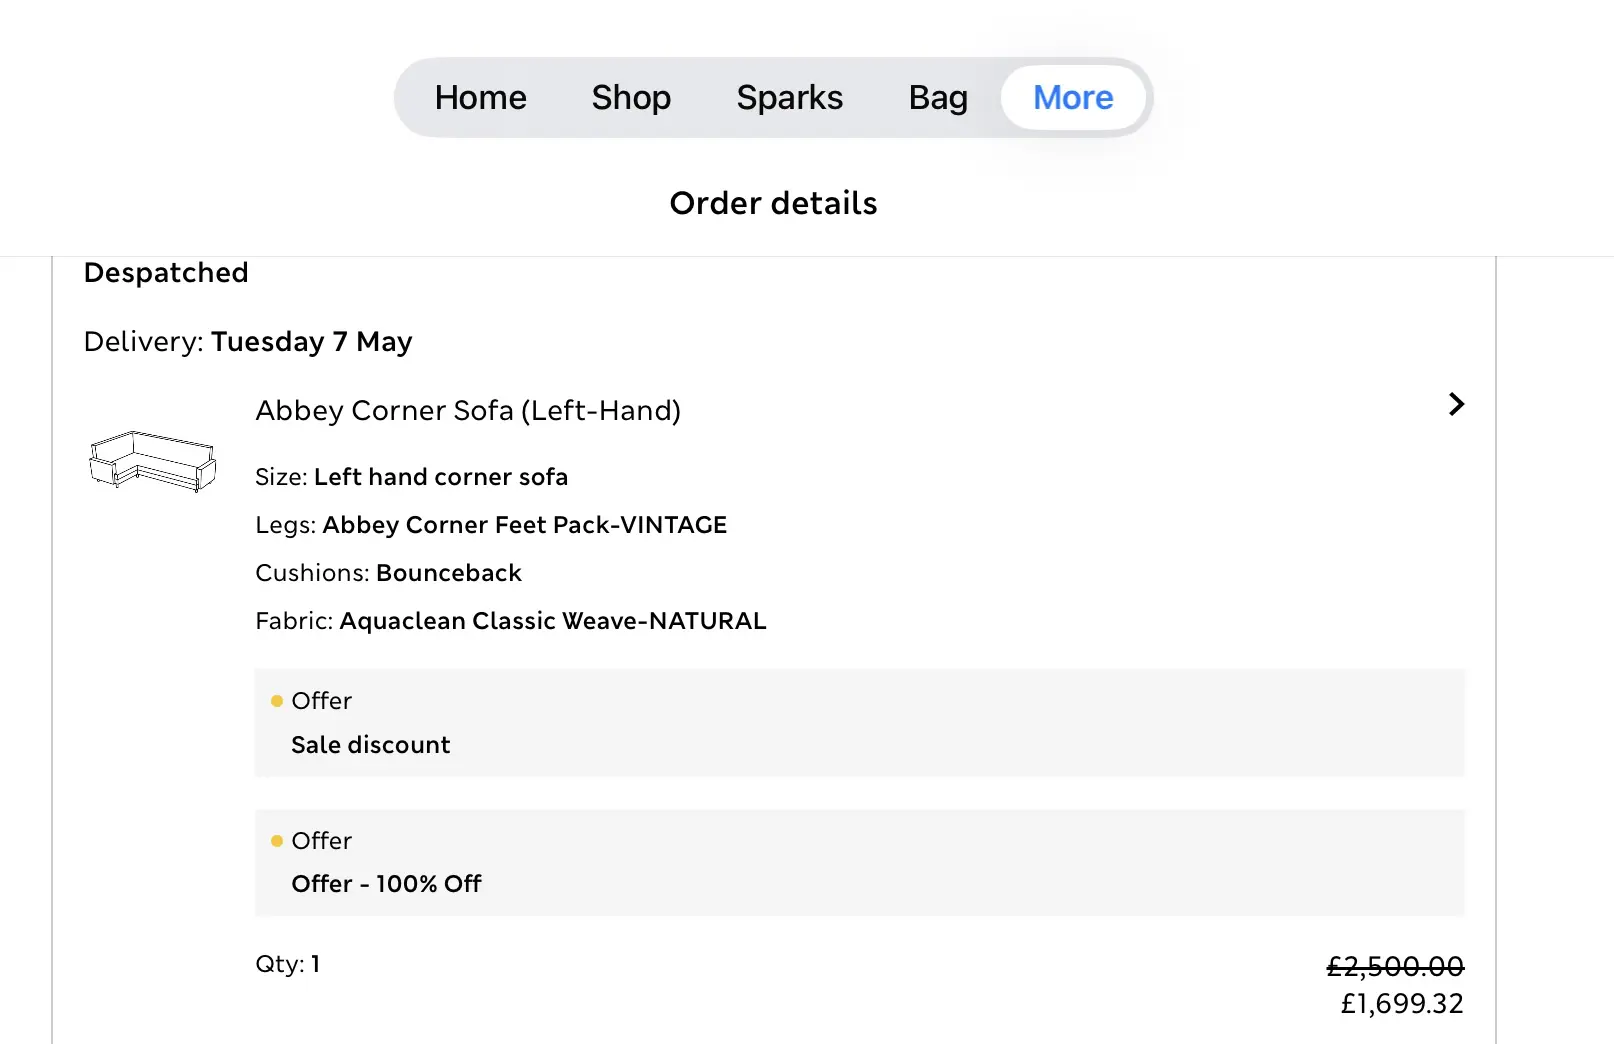This screenshot has width=1614, height=1044.
Task: Click the Bounceback cushions option text
Action: coord(449,573)
